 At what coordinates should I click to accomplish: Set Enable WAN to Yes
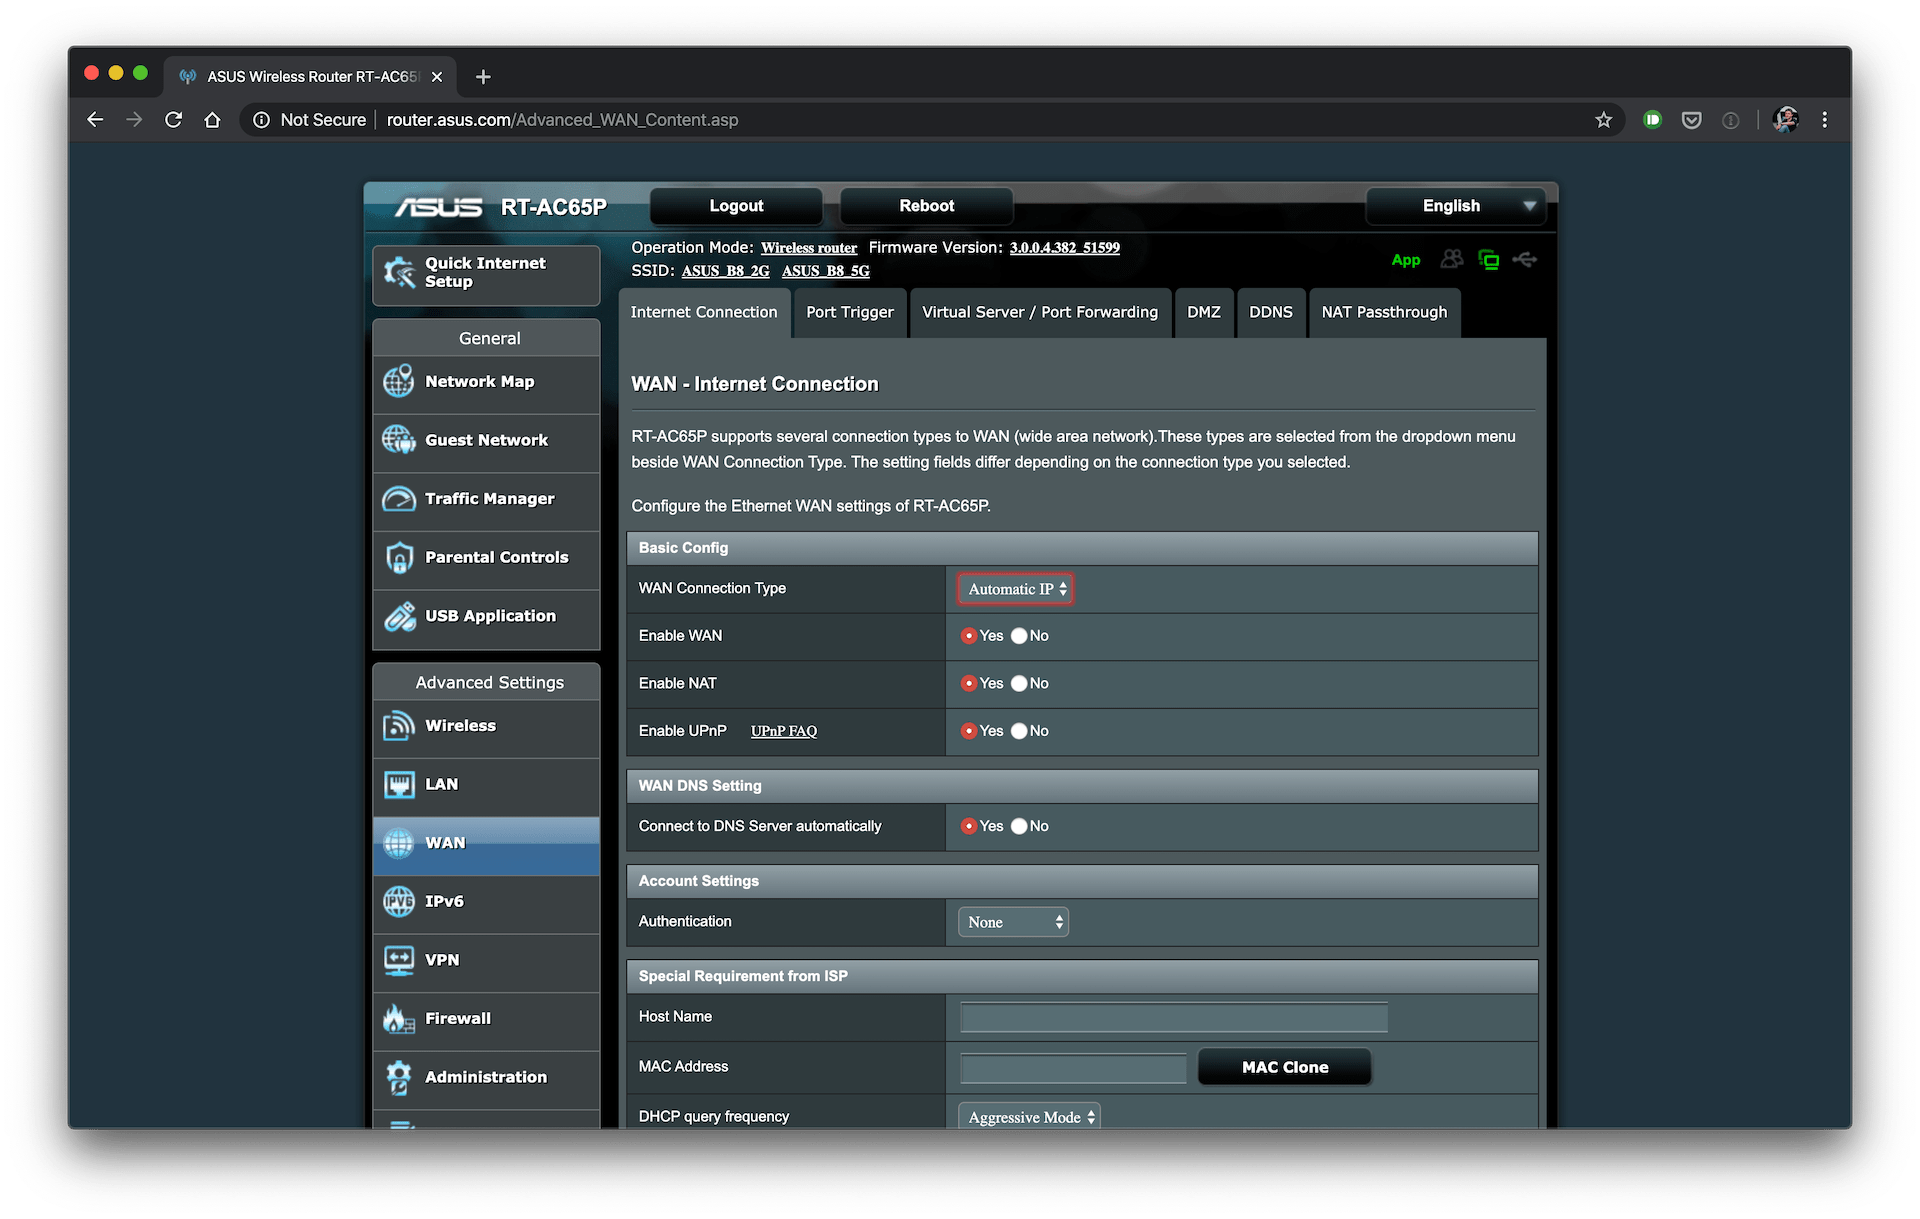(969, 636)
